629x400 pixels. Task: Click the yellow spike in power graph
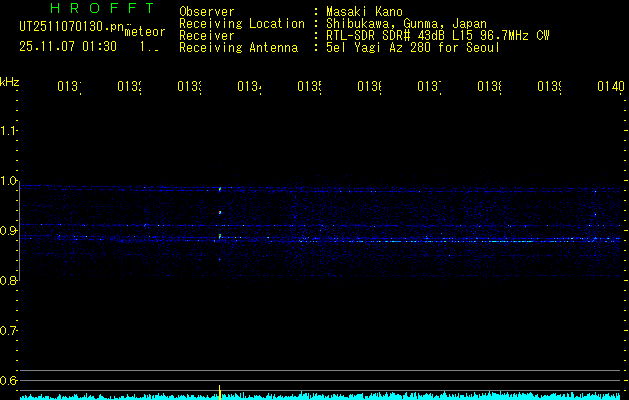coord(220,390)
